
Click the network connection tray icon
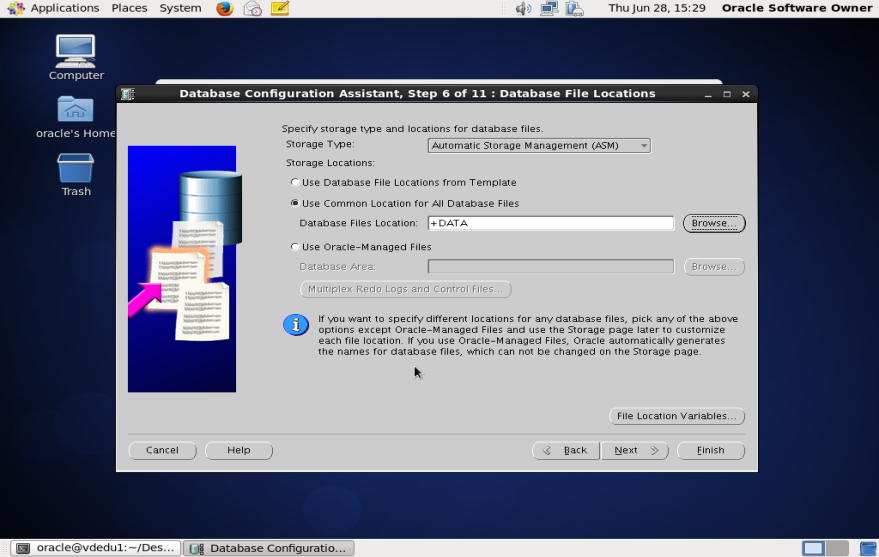(x=549, y=8)
